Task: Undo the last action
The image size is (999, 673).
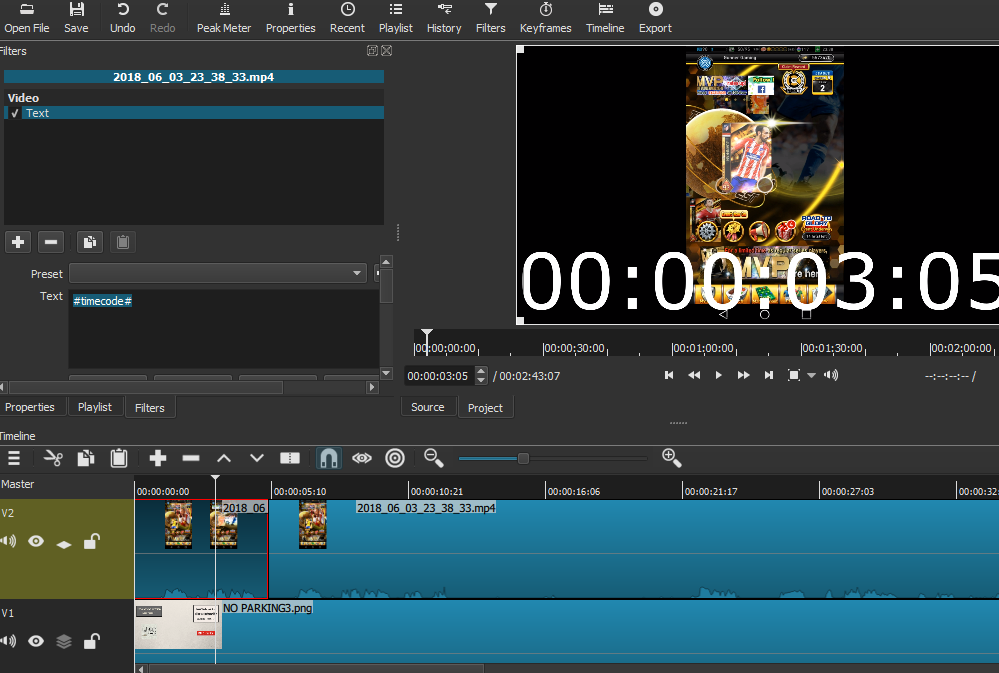Action: coord(122,18)
